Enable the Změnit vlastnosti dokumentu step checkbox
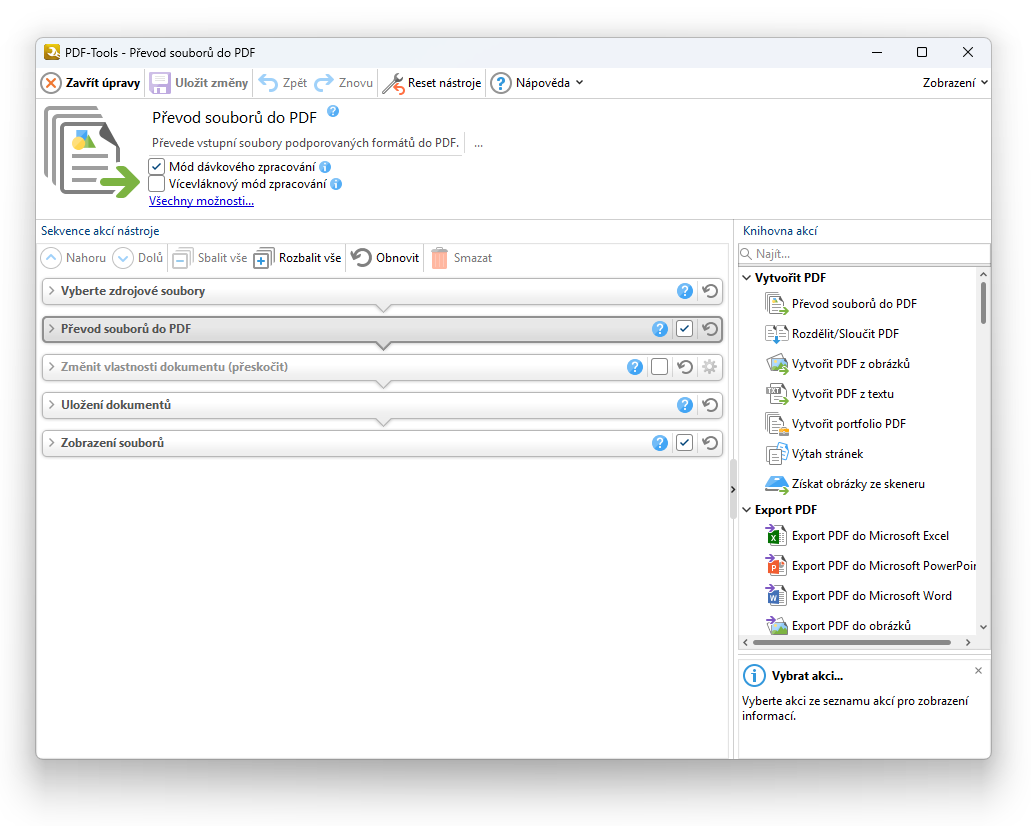 pyautogui.click(x=659, y=367)
